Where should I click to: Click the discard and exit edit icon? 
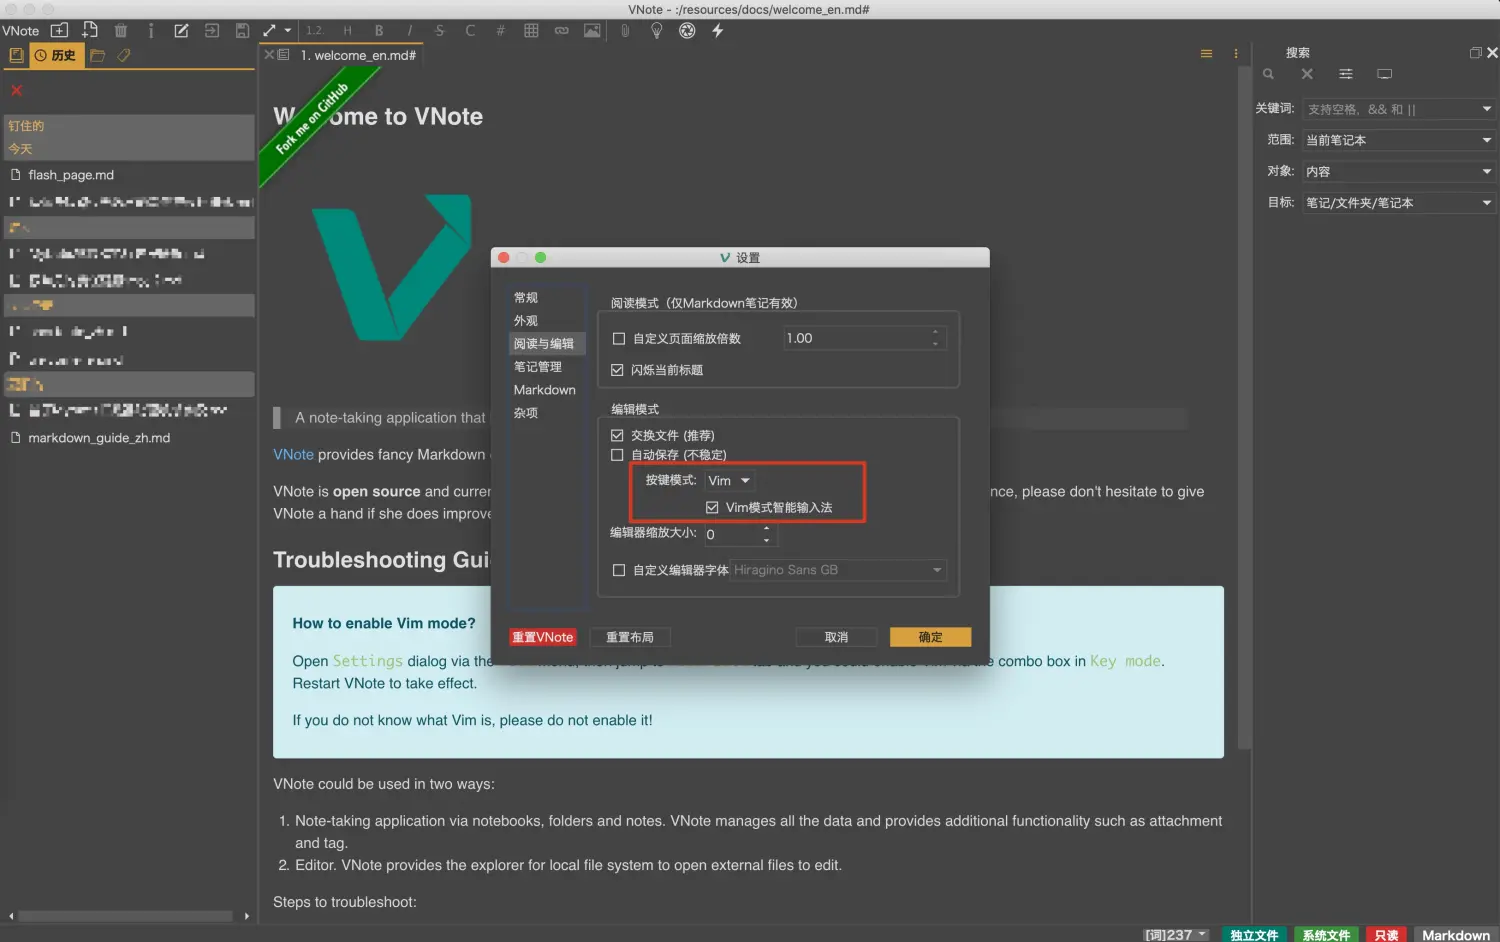(212, 31)
